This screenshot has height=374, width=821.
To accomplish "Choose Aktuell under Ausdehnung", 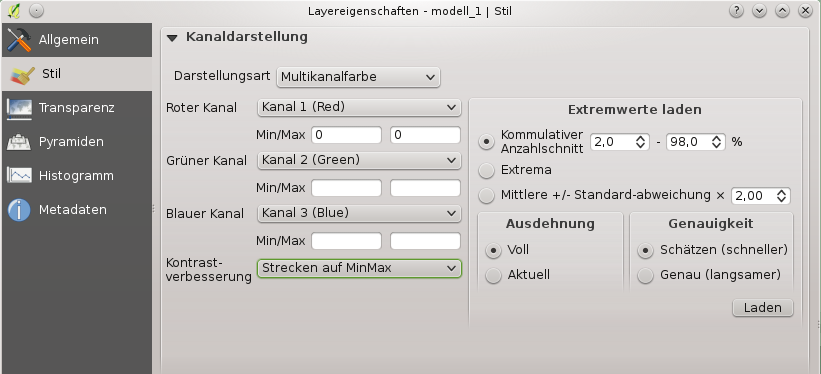I will [x=493, y=275].
